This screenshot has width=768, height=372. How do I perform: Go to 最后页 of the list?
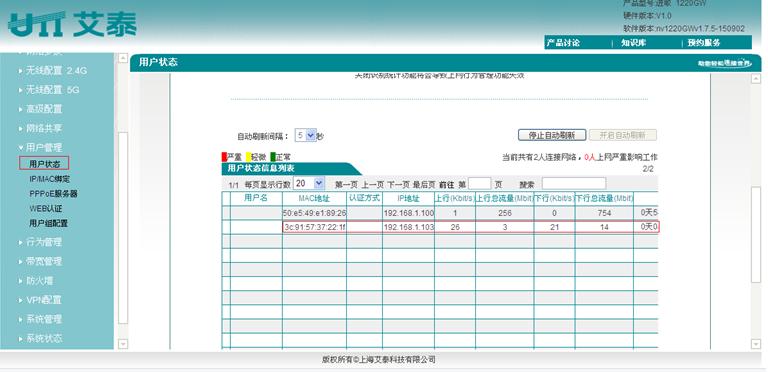424,185
